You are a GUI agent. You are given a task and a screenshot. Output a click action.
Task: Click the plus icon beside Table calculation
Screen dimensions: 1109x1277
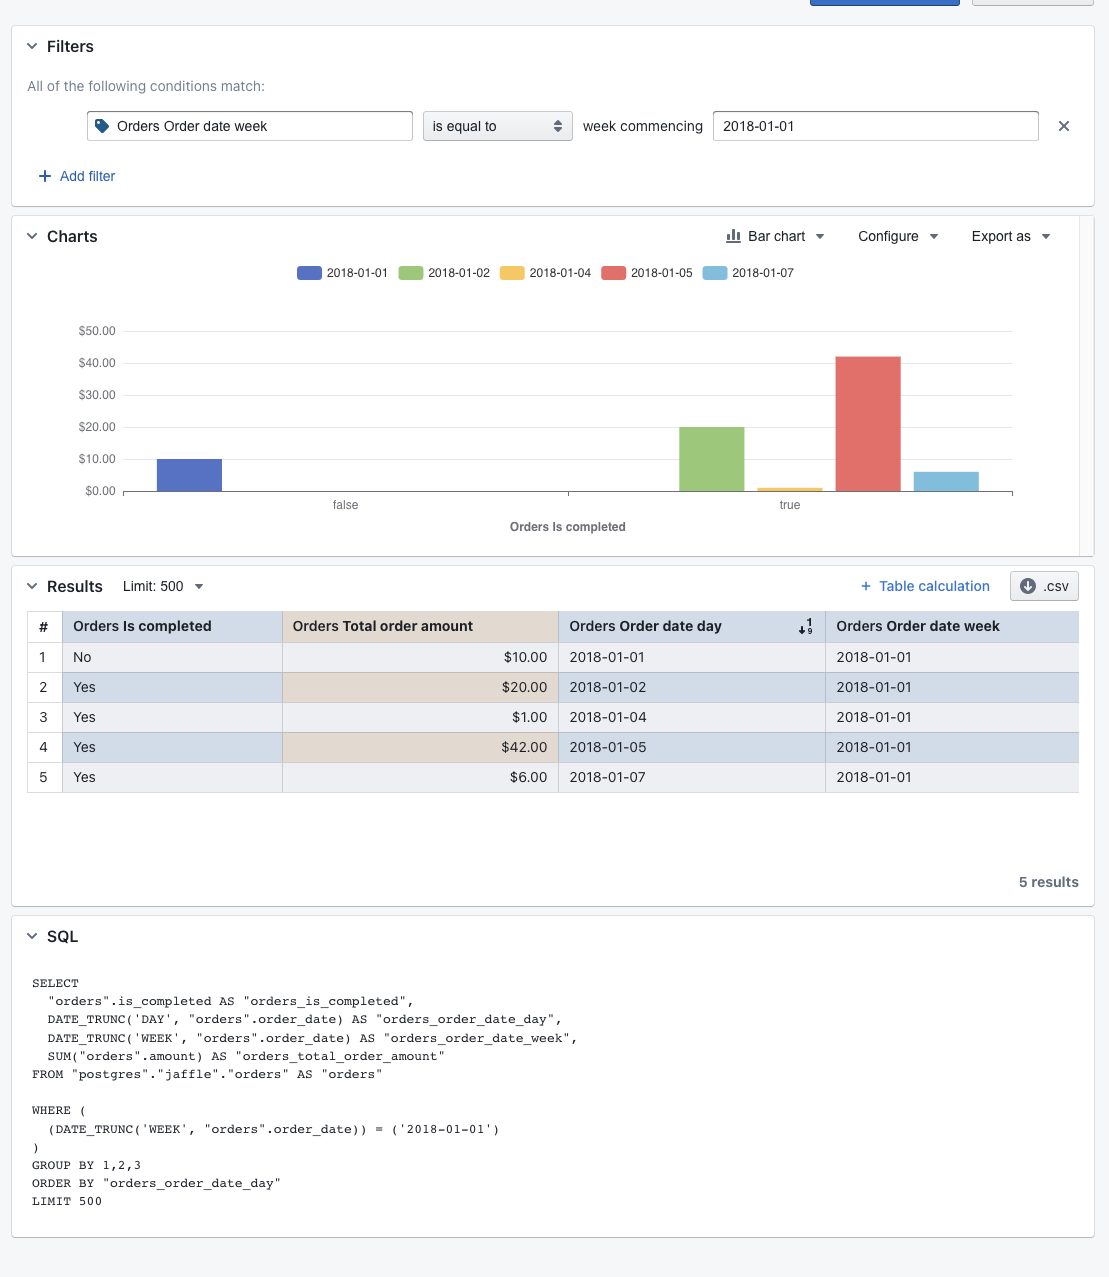(864, 586)
